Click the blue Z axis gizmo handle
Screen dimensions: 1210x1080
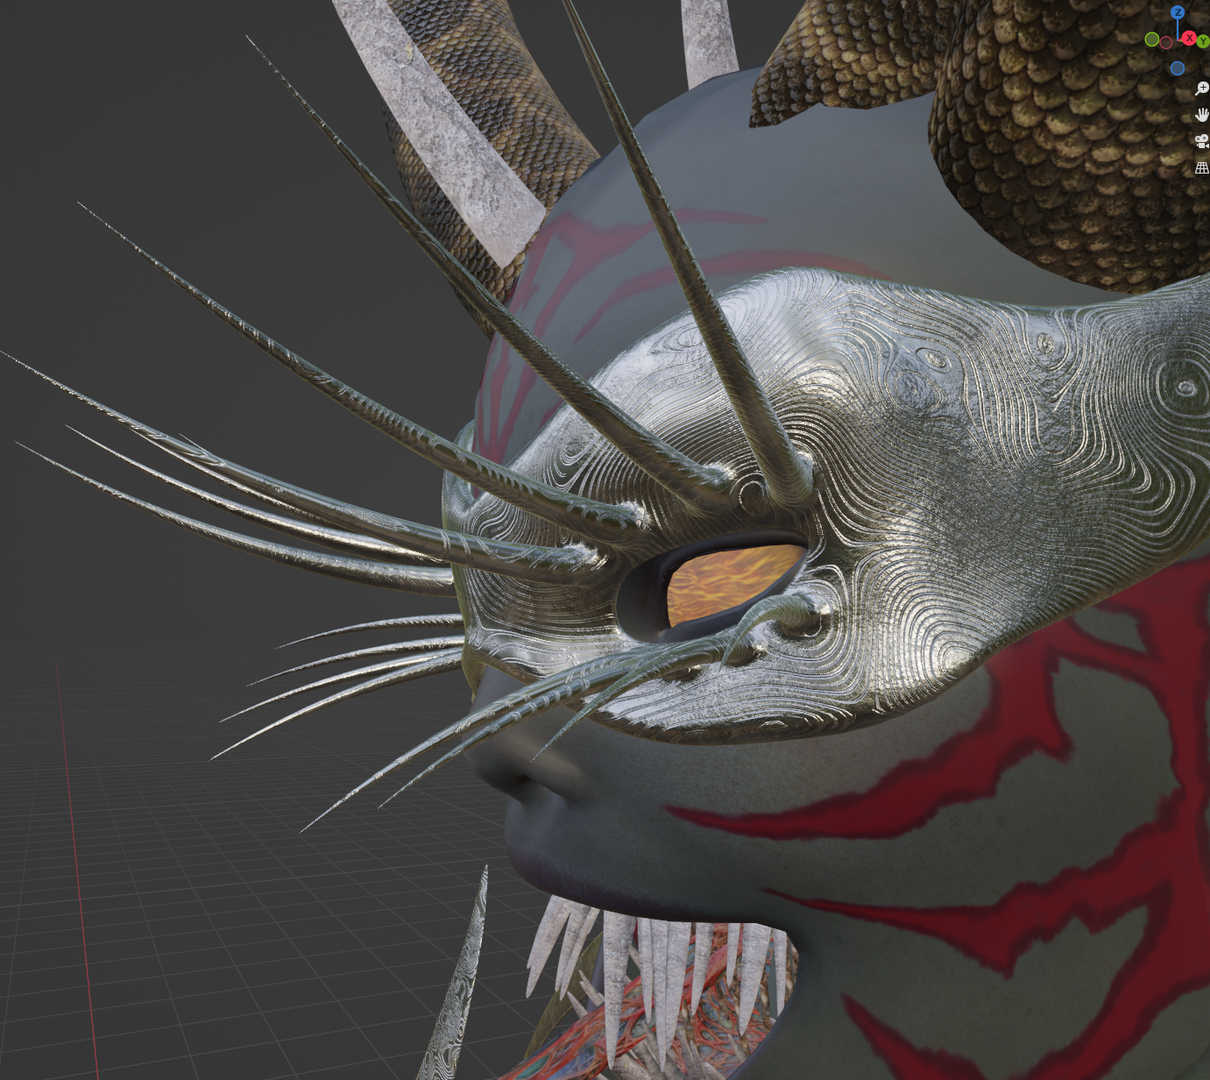pos(1177,12)
